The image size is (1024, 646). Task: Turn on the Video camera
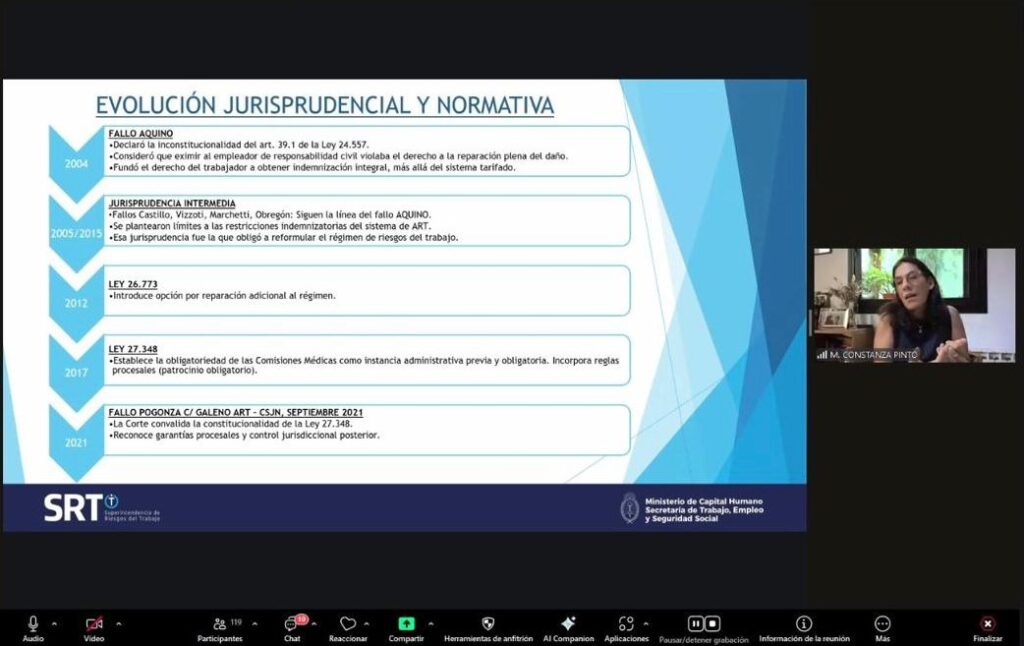click(94, 624)
